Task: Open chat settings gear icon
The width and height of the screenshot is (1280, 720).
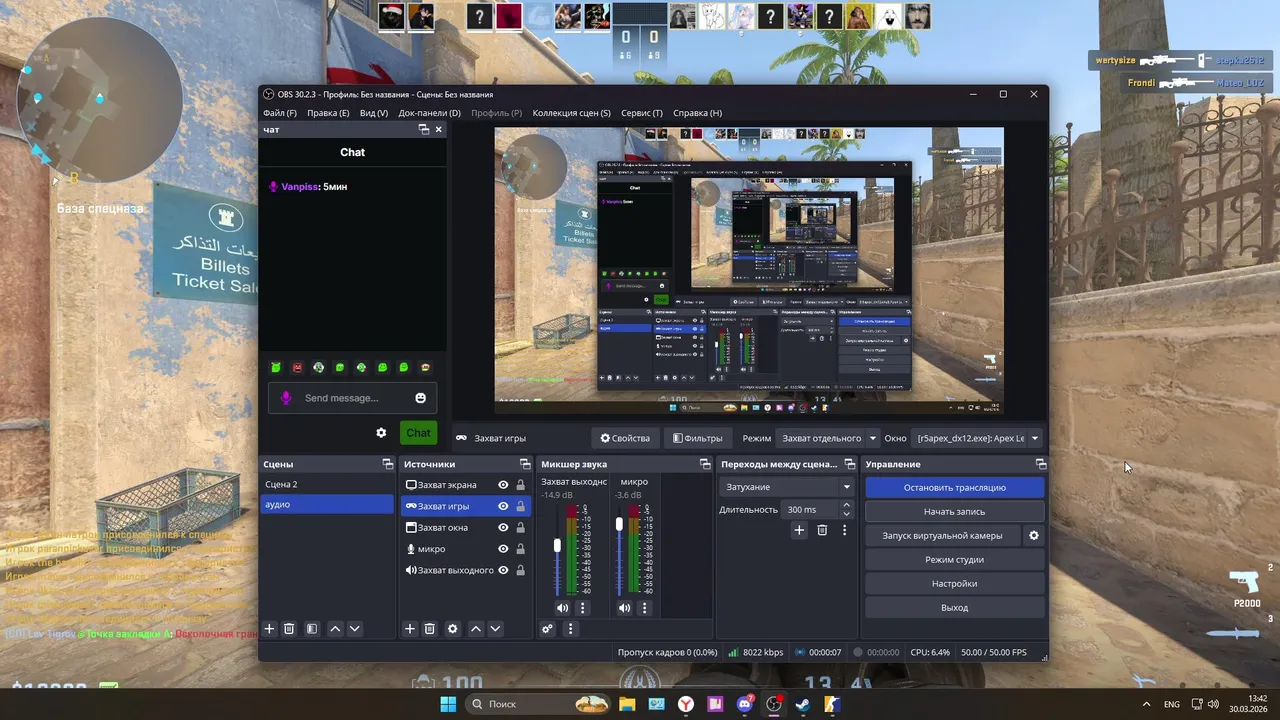Action: pyautogui.click(x=381, y=433)
